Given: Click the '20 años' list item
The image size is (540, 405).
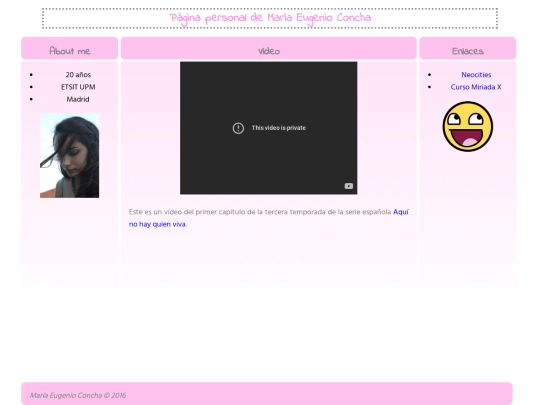Looking at the screenshot, I should [x=78, y=75].
